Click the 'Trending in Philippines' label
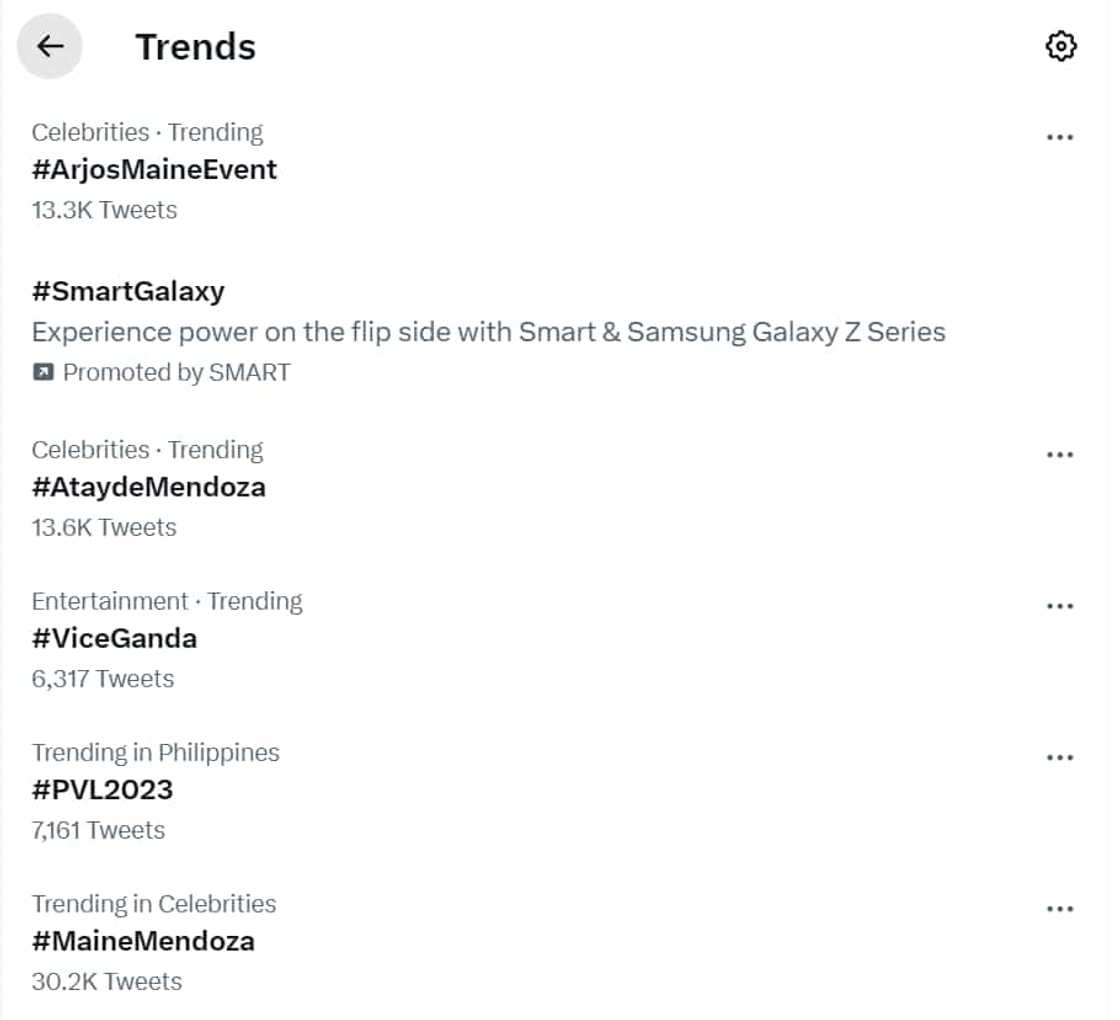Screen dimensions: 1120x1020 [x=155, y=752]
